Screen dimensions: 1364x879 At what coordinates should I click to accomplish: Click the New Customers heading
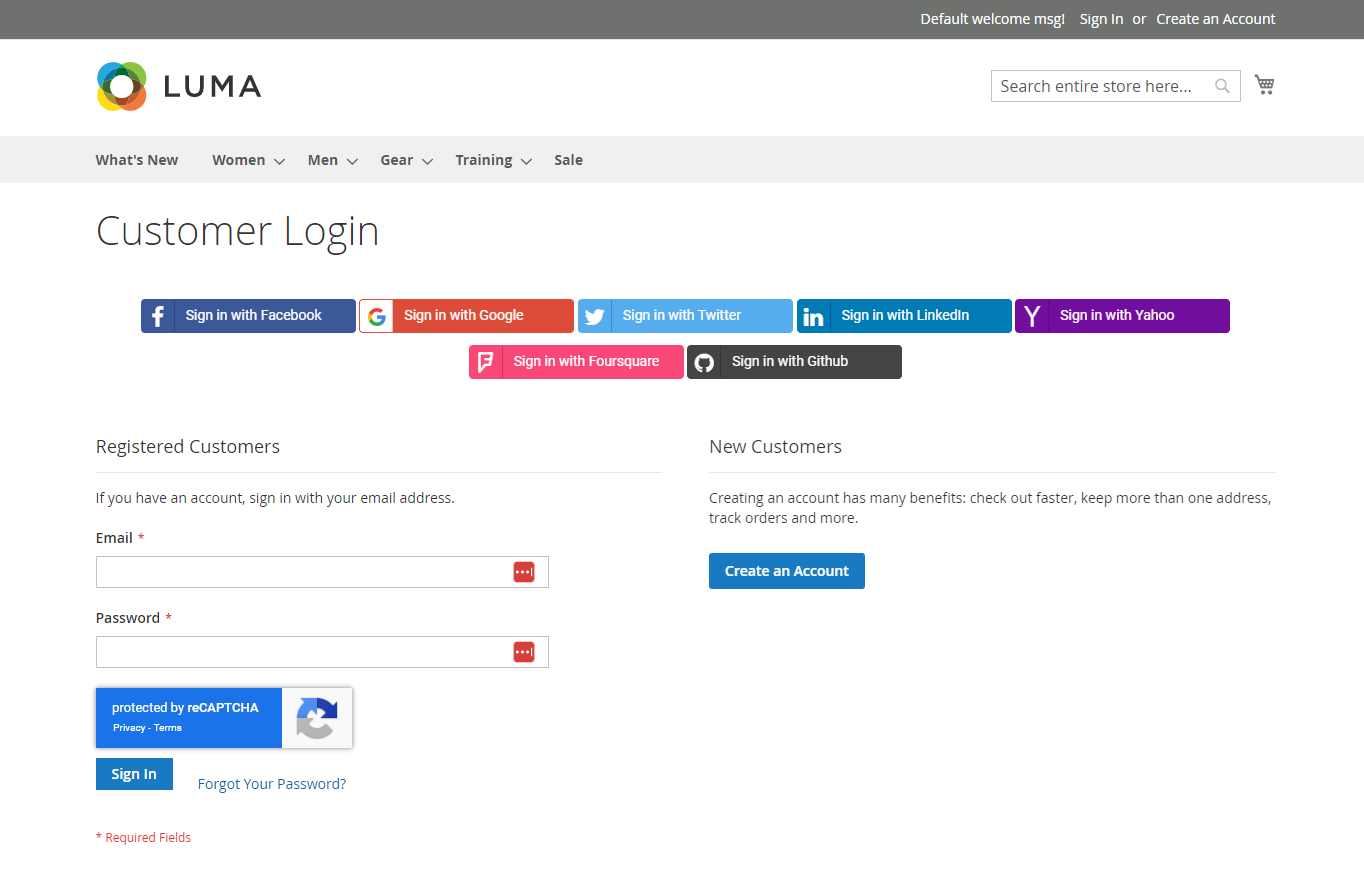tap(776, 447)
